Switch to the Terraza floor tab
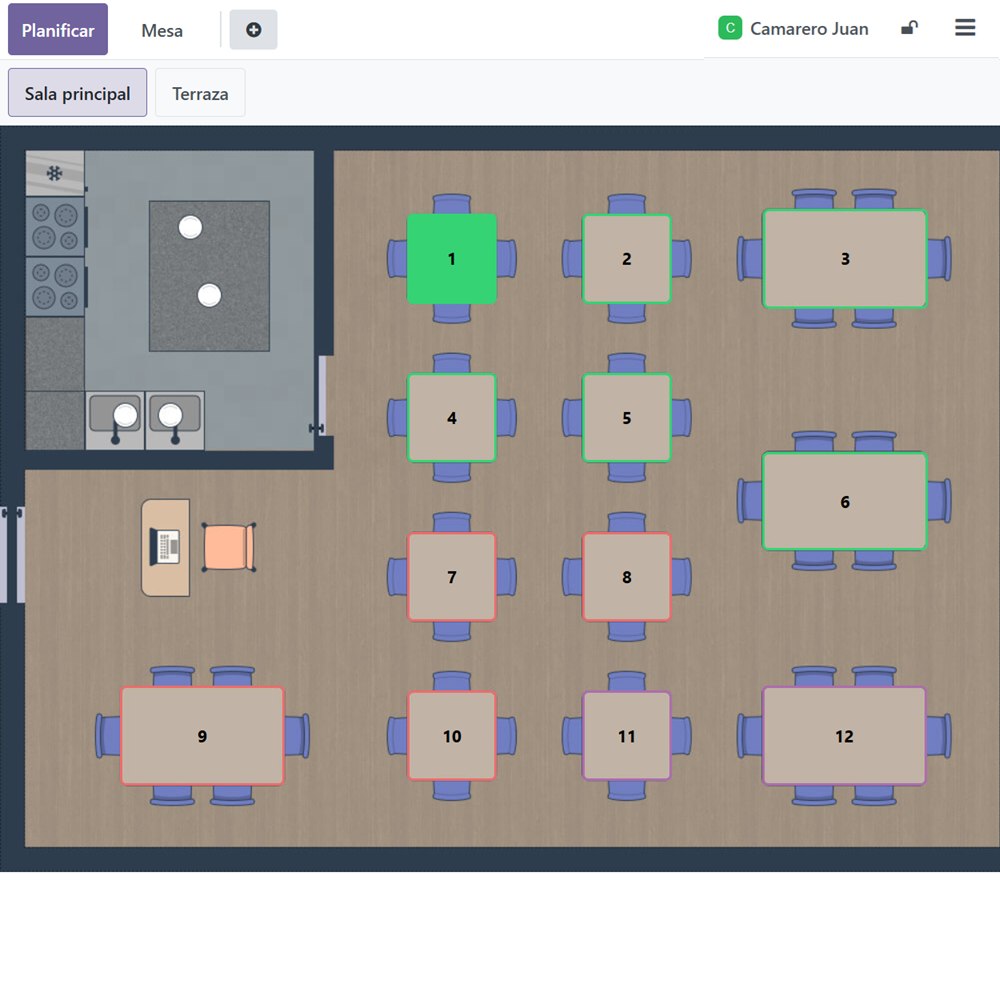 [200, 94]
